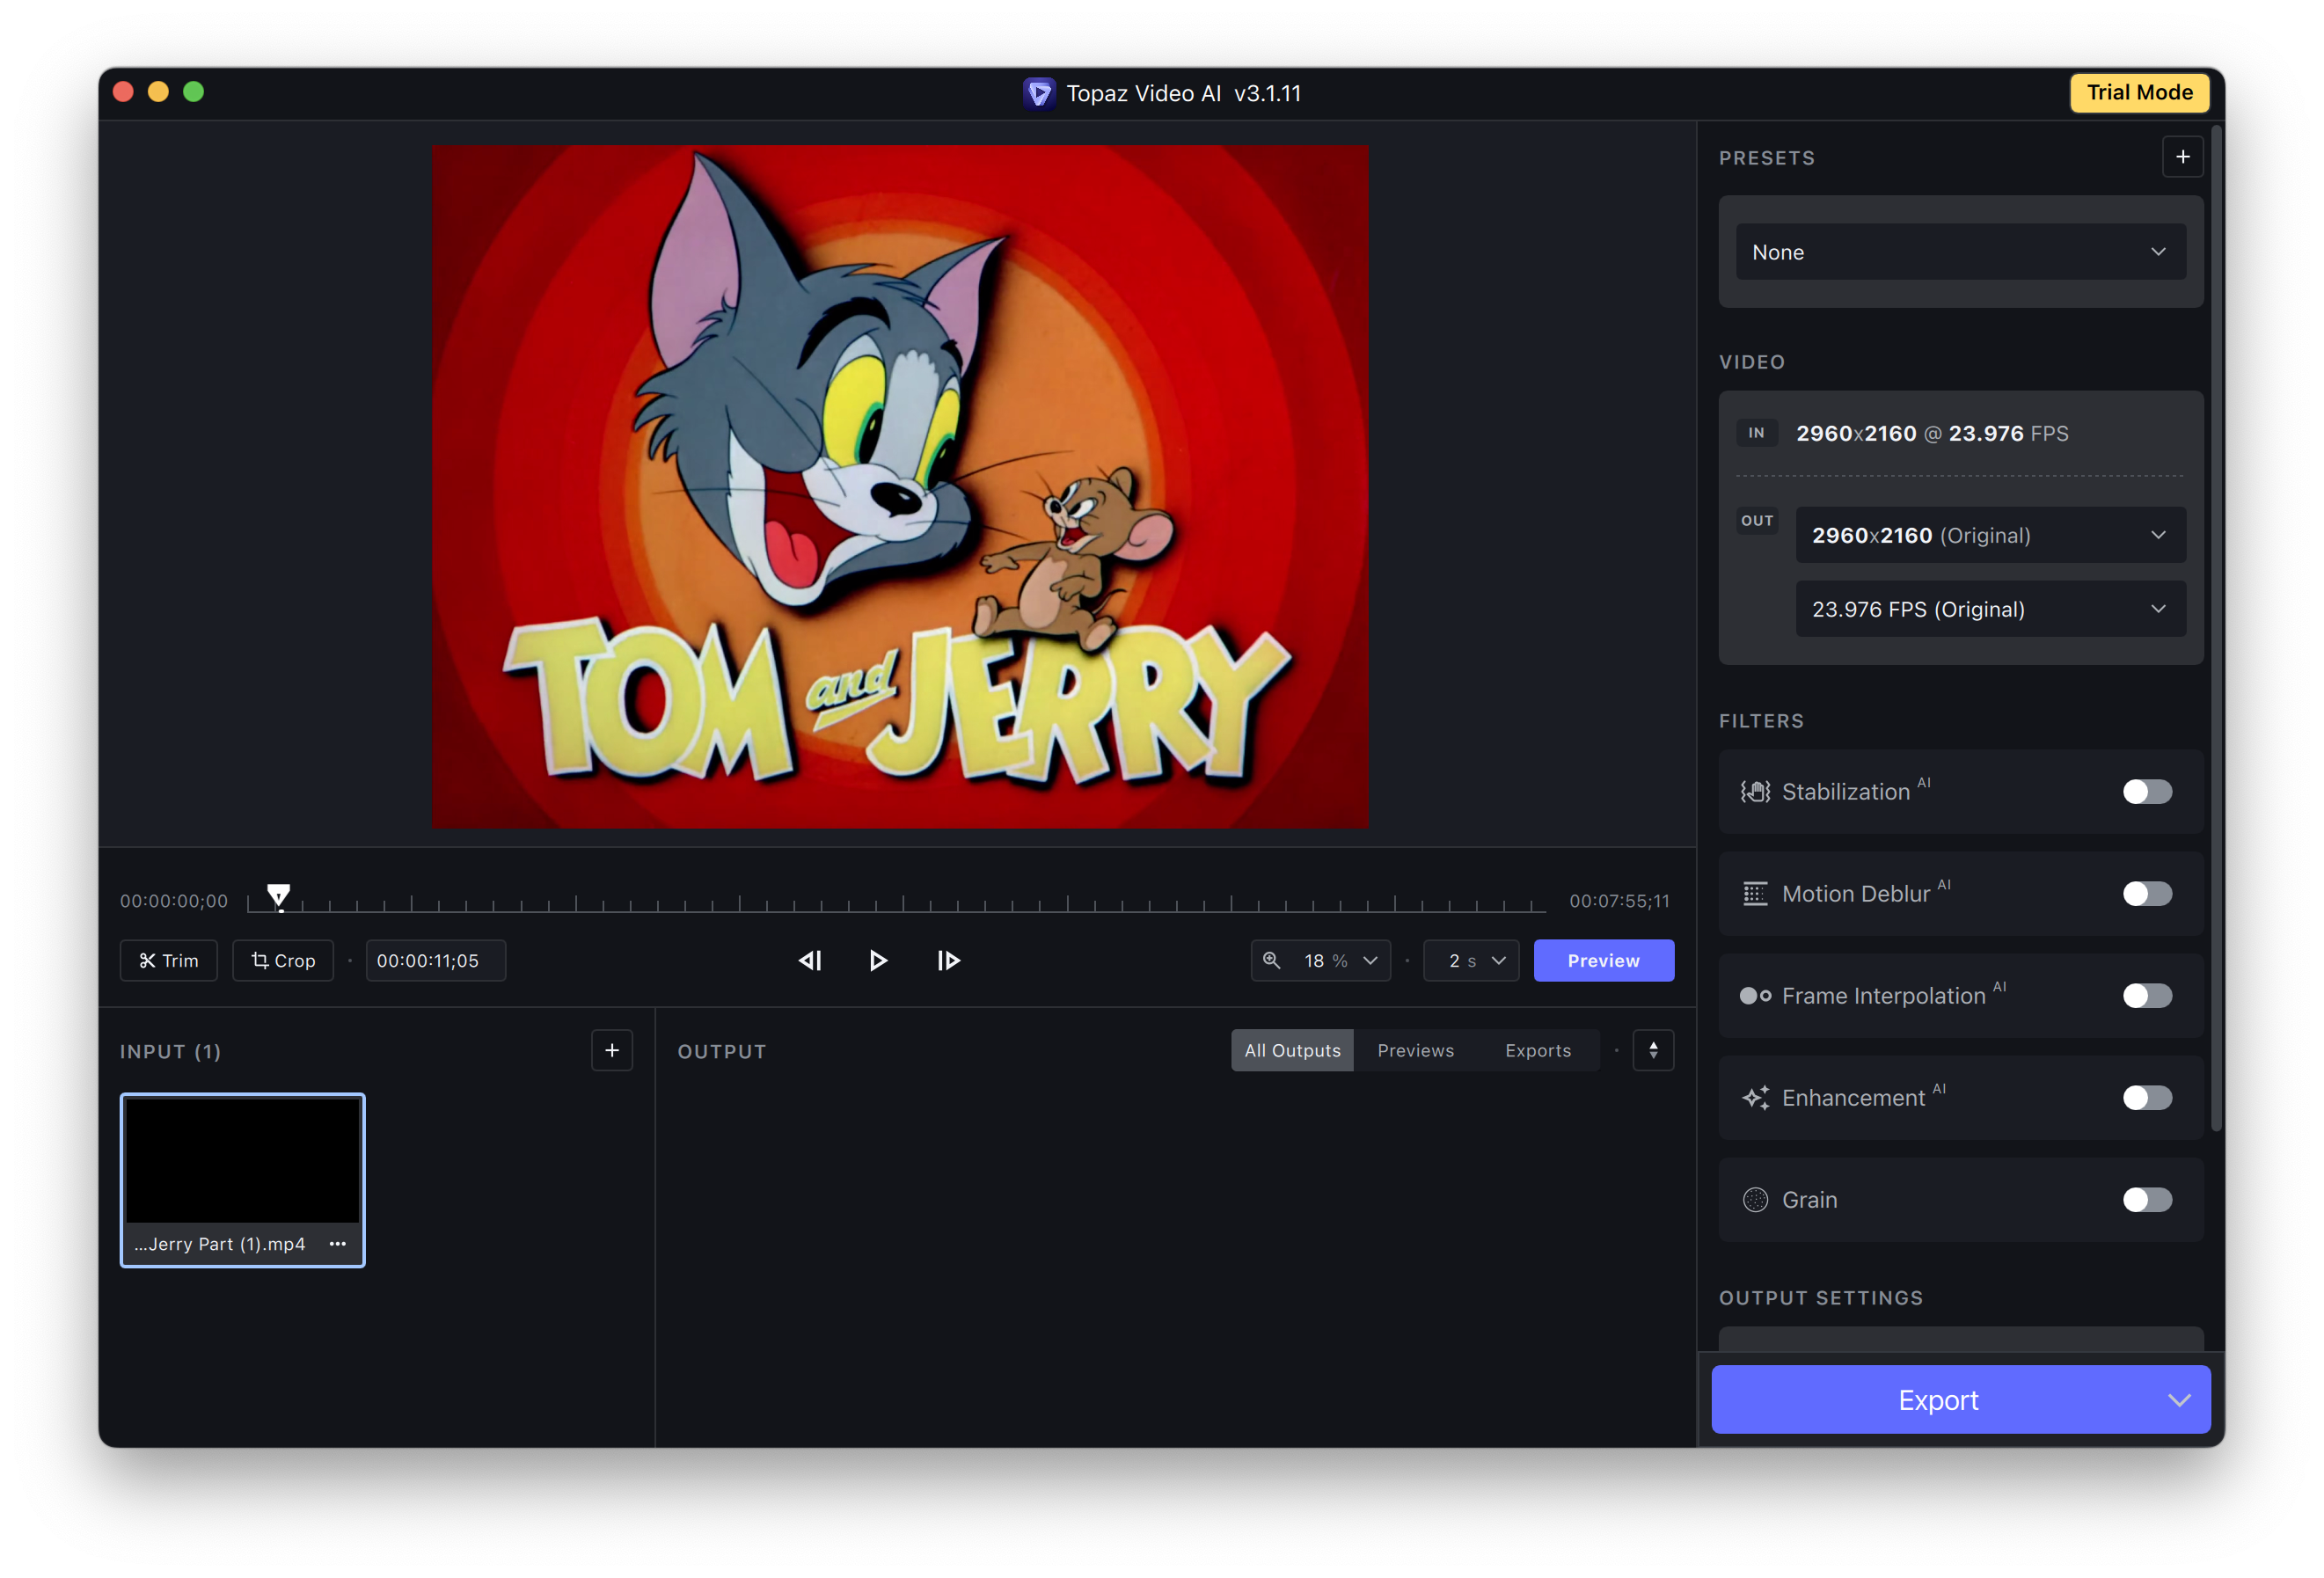Viewport: 2324px width, 1578px height.
Task: Click the timeline playhead marker
Action: click(x=279, y=894)
